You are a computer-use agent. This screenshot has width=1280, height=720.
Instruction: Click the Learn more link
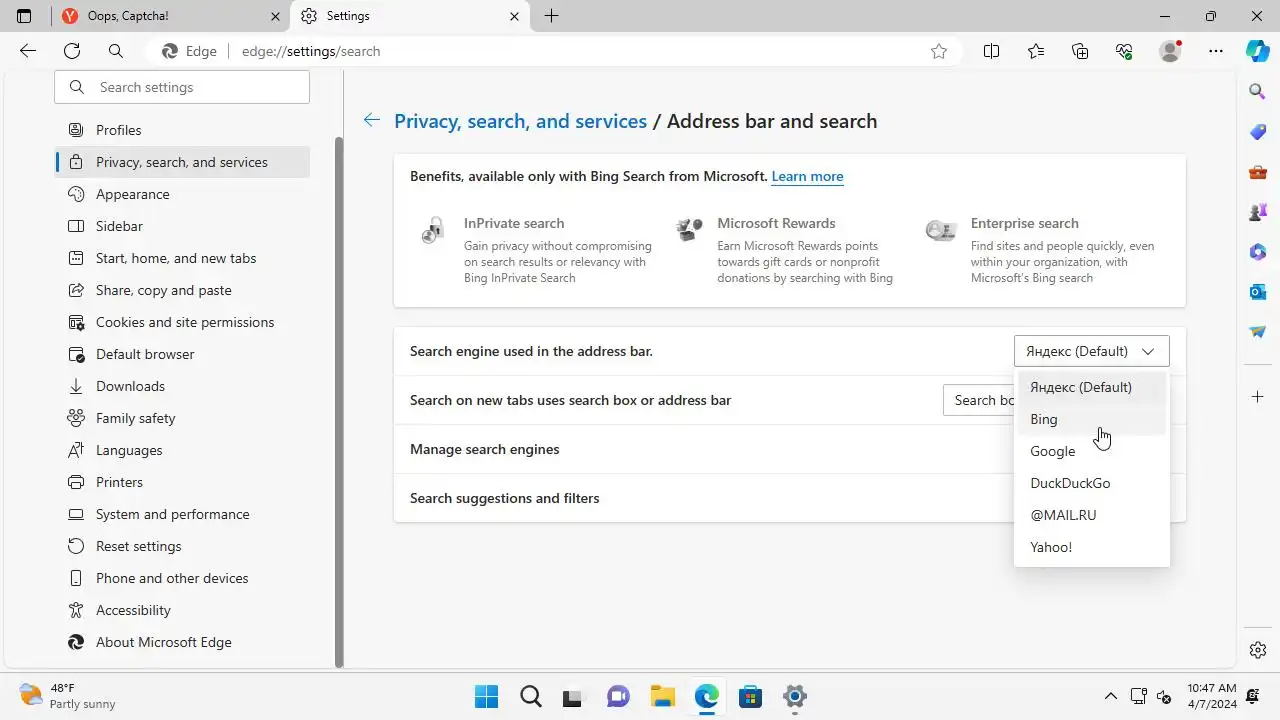point(807,176)
